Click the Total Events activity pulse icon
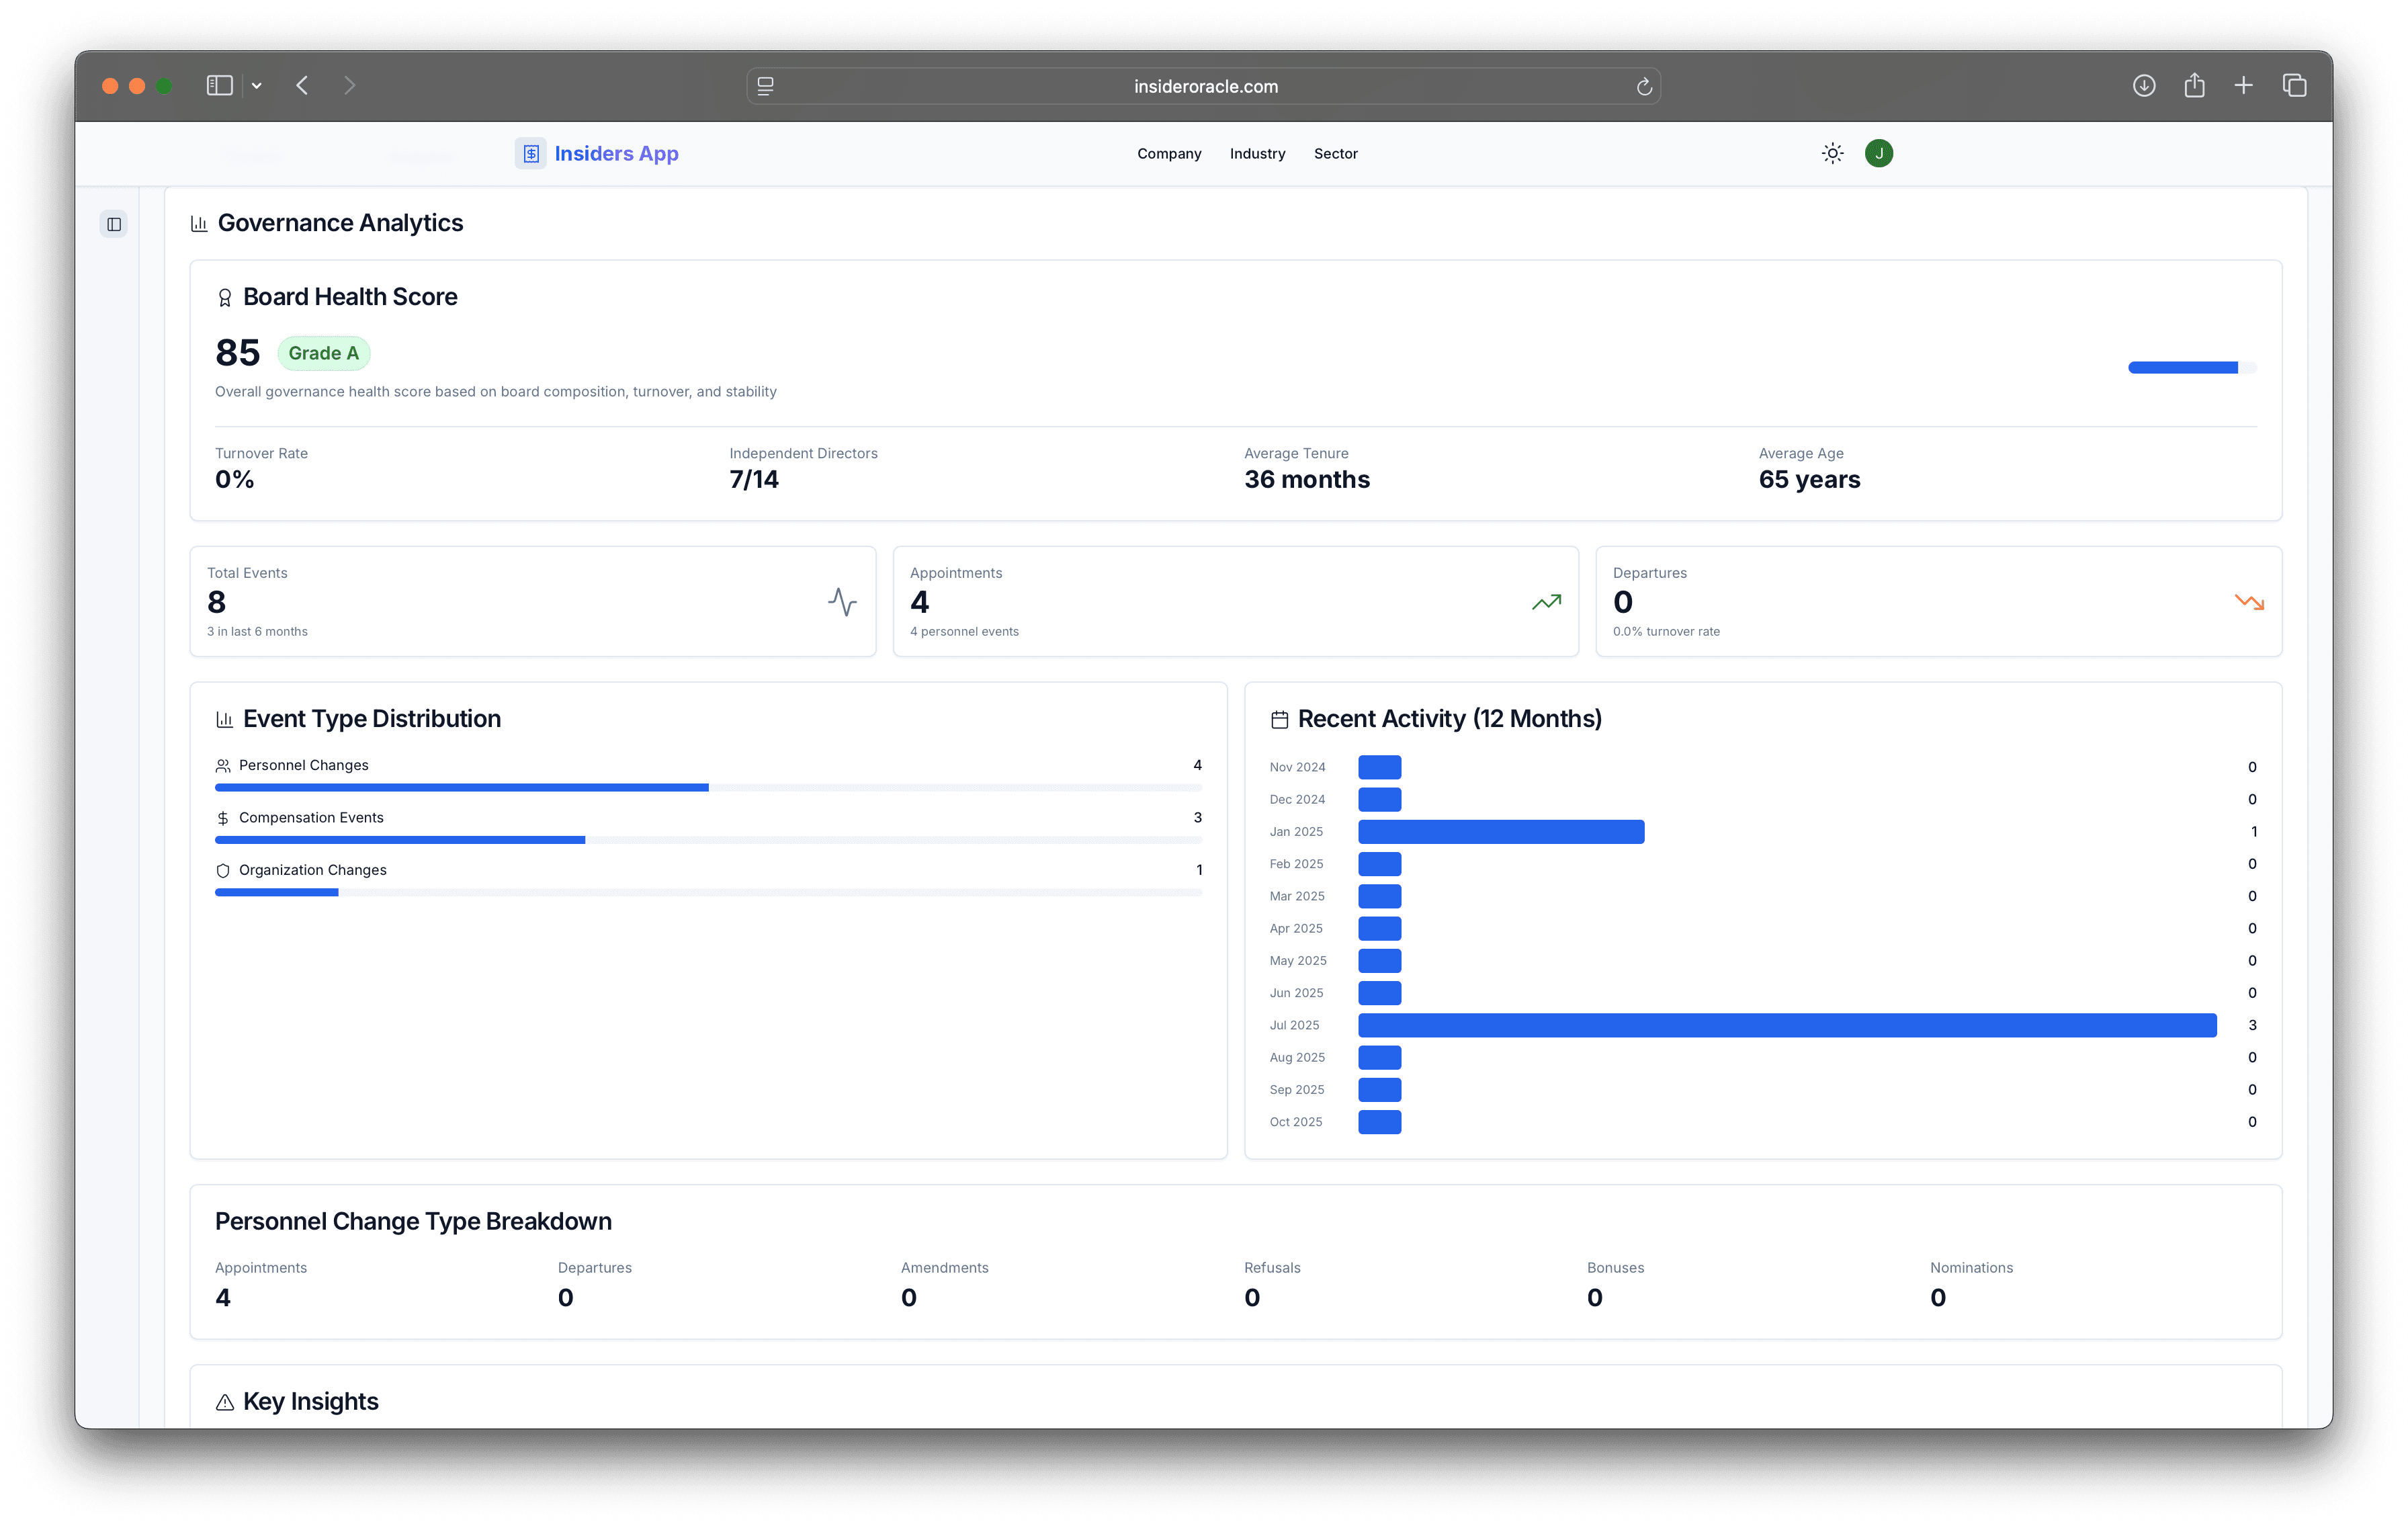Screen dimensions: 2408x1528 [842, 602]
